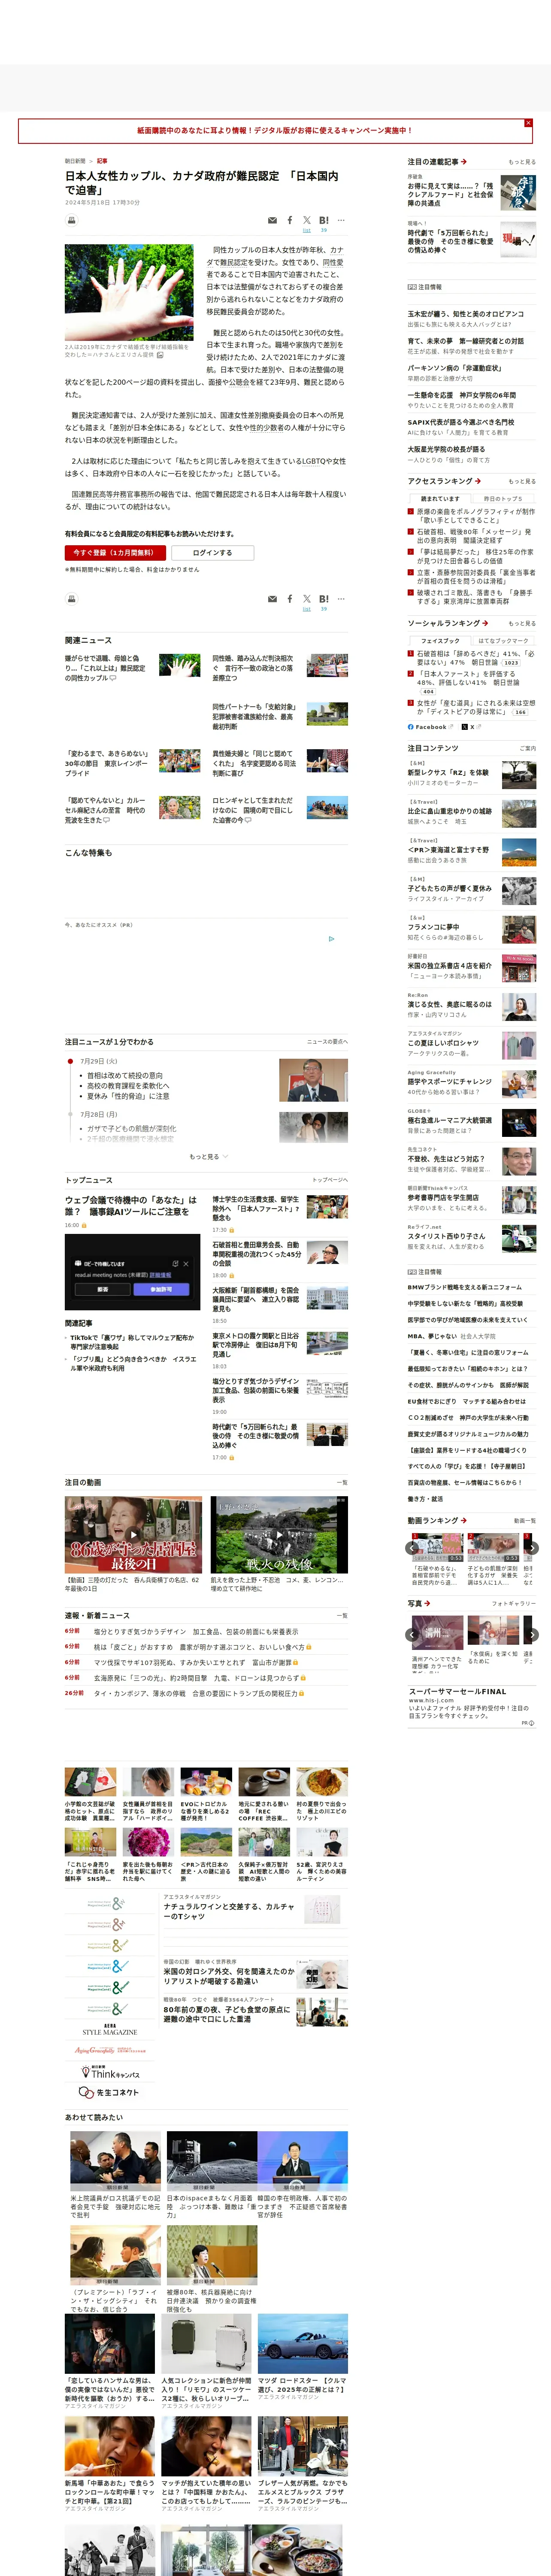The height and width of the screenshot is (2576, 551).
Task: Click トップページへ link
Action: coord(330,1180)
